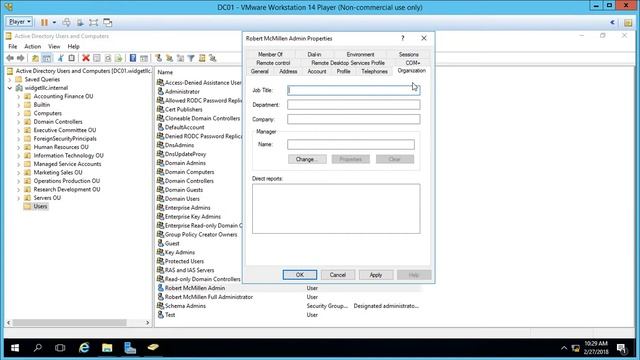Open the taskbar search magnifier
The height and width of the screenshot is (360, 640).
pos(38,348)
